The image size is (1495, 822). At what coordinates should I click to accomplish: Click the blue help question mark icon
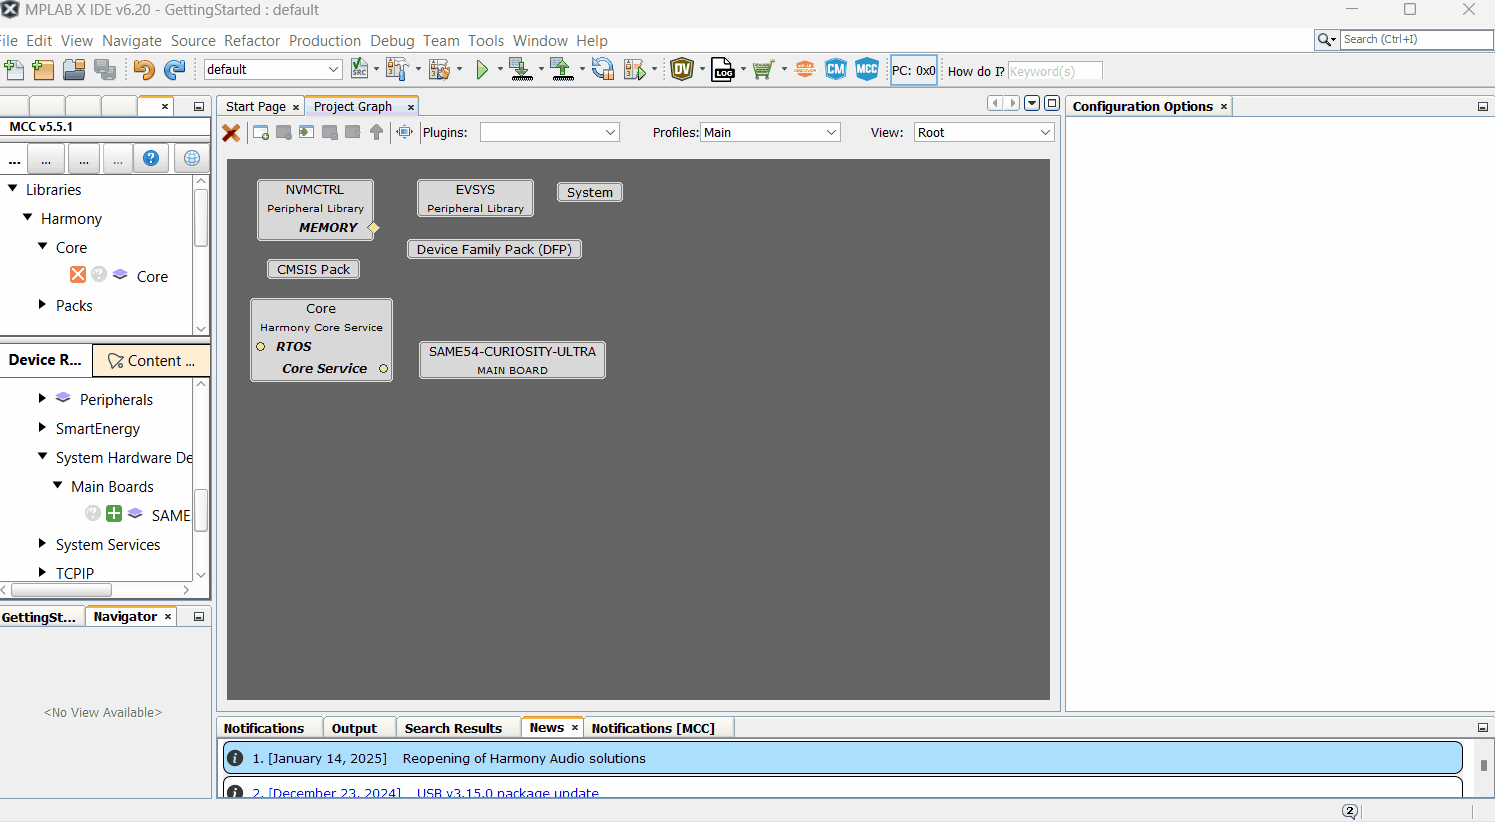[151, 158]
